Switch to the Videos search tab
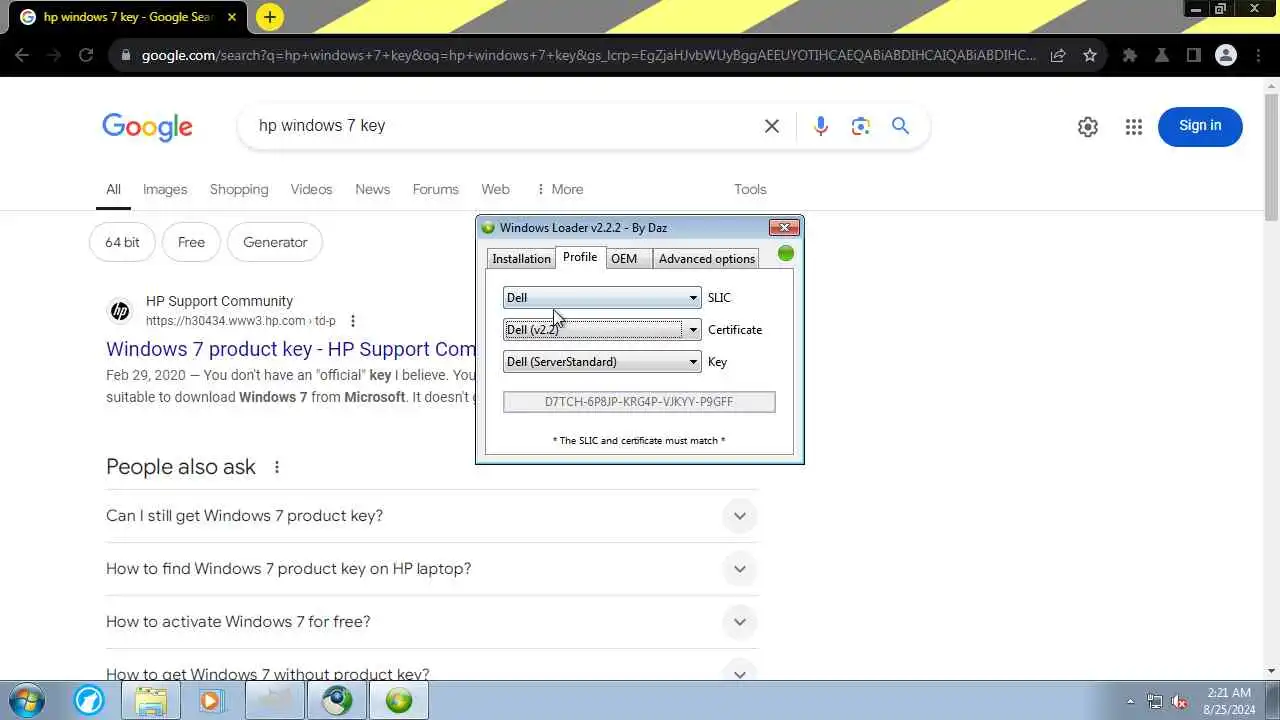The height and width of the screenshot is (720, 1280). tap(311, 189)
